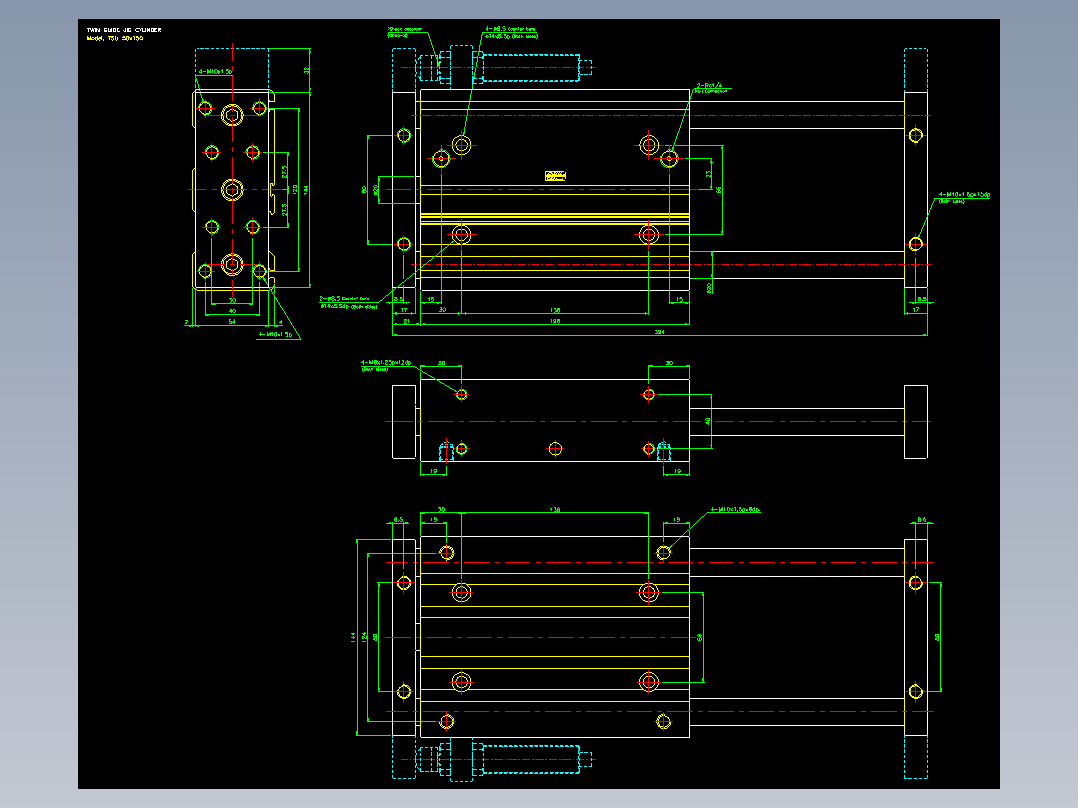This screenshot has height=808, width=1078.
Task: Select the '21' dimension below the main view
Action: coord(406,320)
